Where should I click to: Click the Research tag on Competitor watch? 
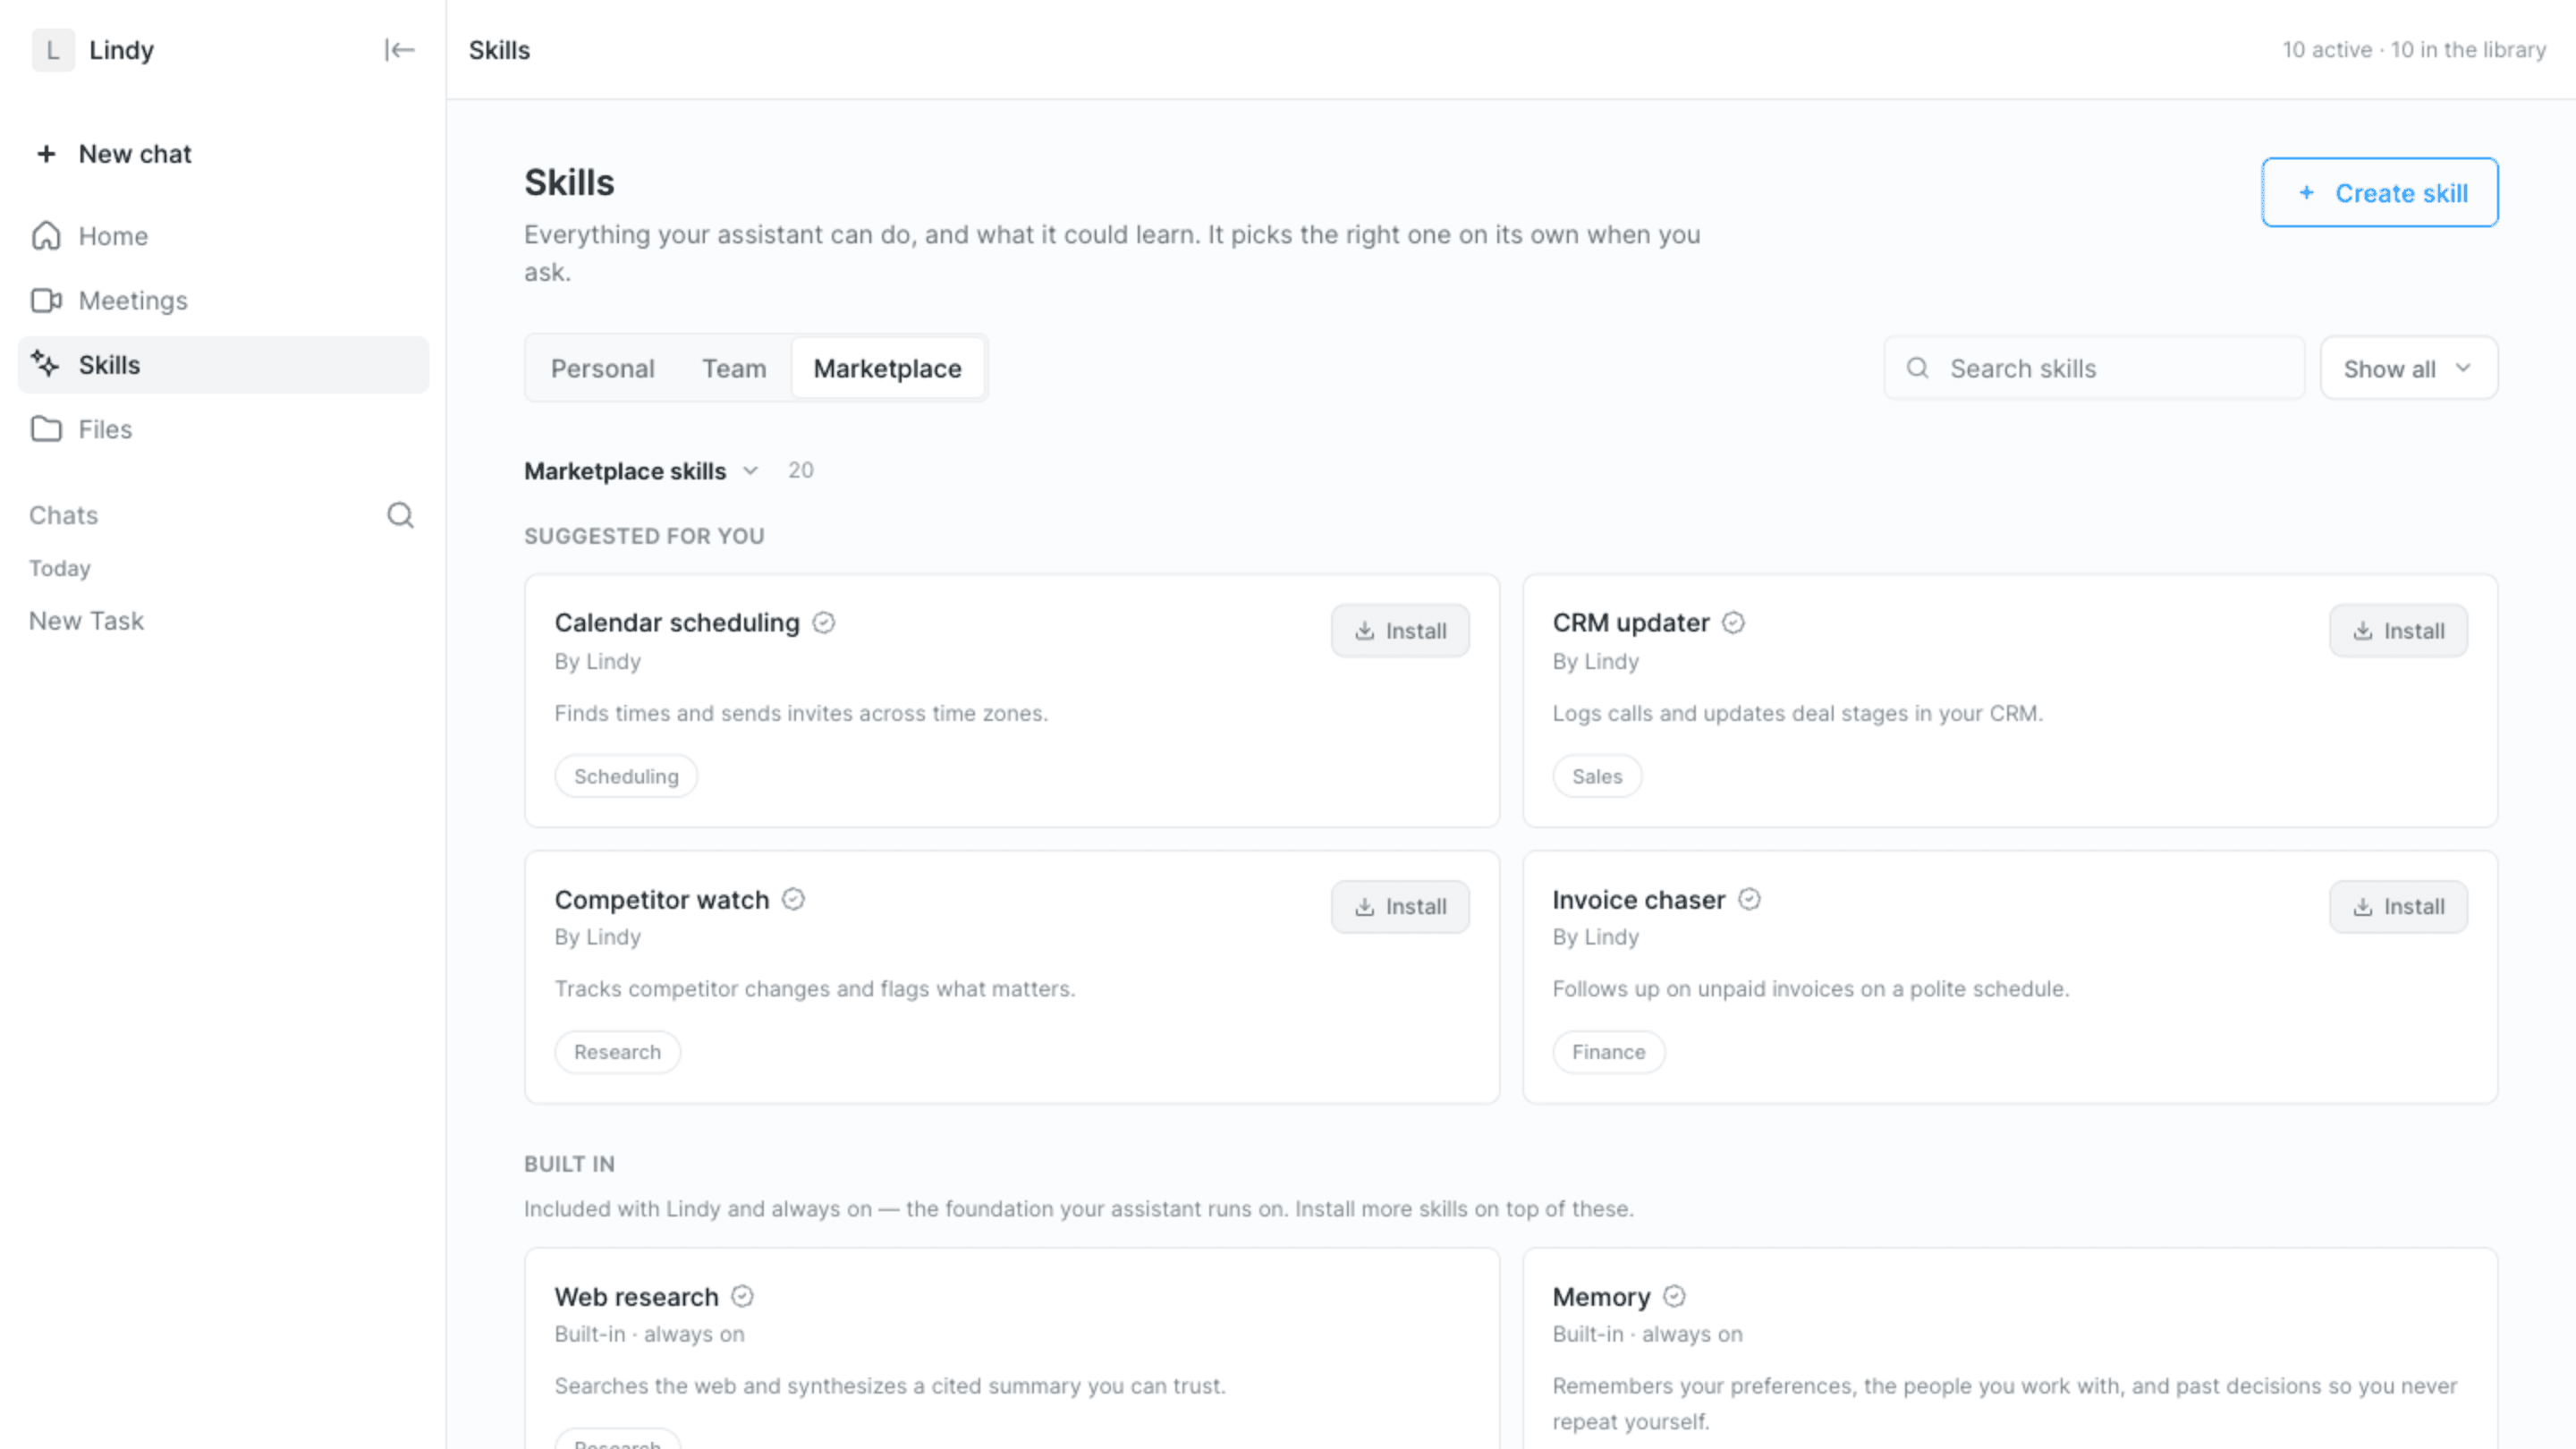tap(617, 1052)
